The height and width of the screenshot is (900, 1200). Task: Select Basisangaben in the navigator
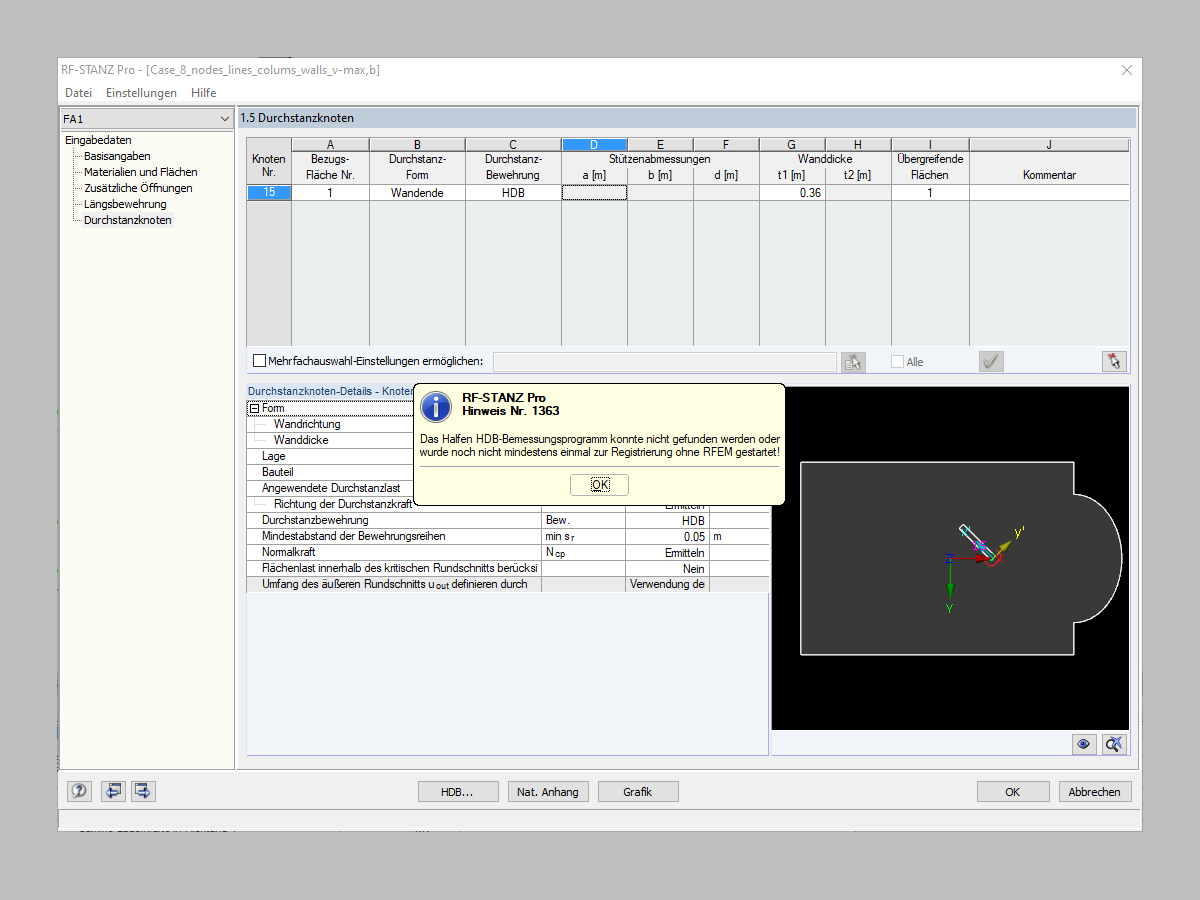[x=117, y=156]
